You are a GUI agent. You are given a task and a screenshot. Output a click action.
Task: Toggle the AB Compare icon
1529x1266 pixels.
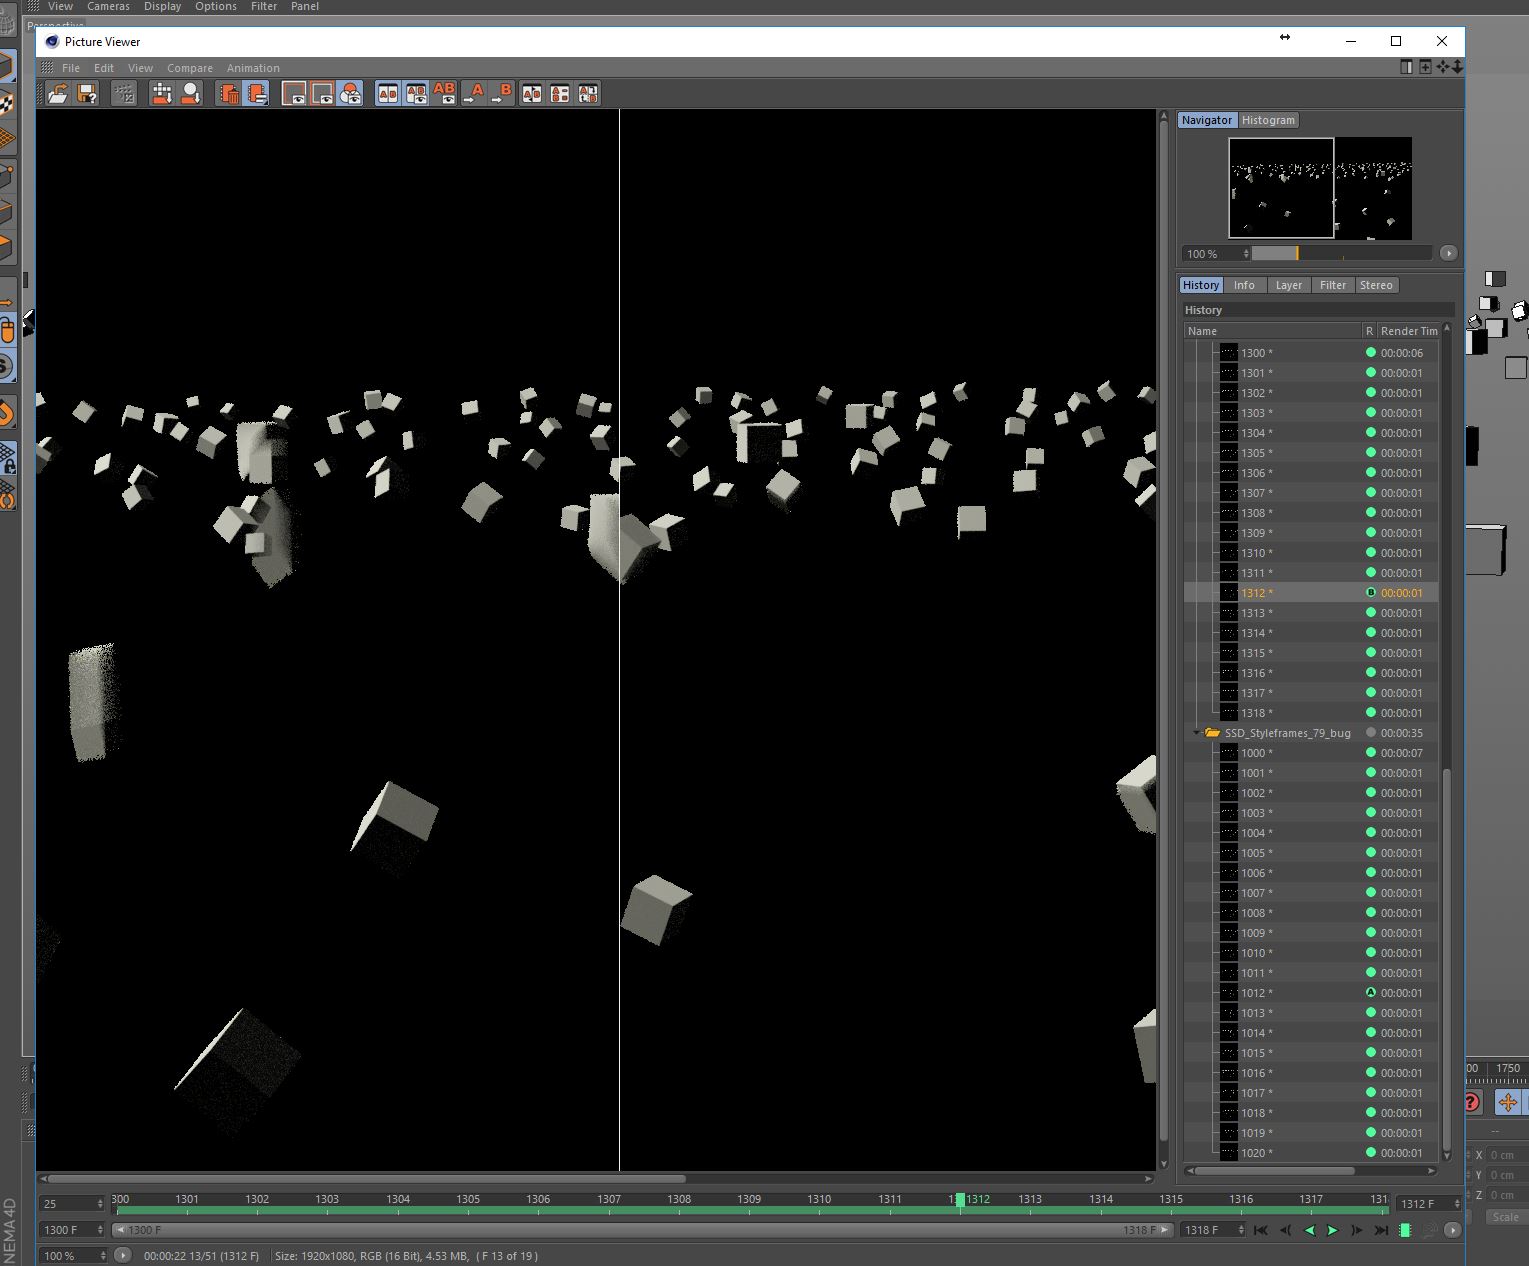(388, 94)
